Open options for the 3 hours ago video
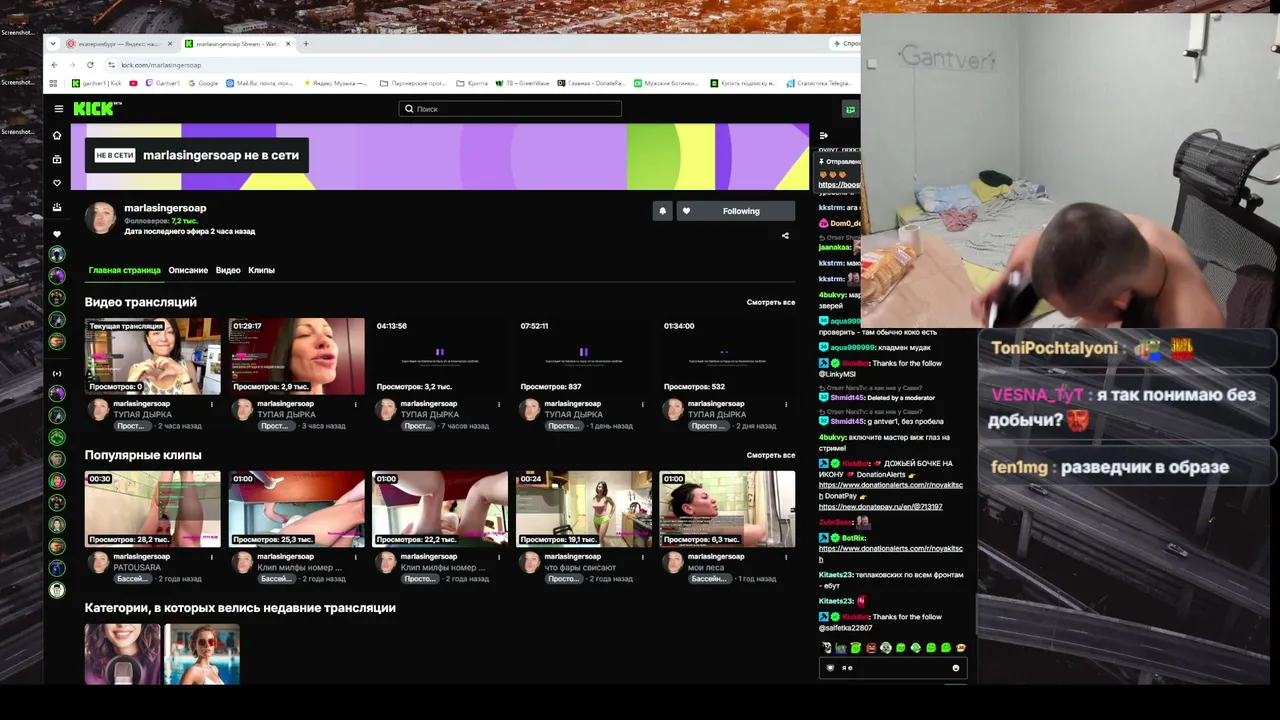Screen dimensions: 1280x720 pyautogui.click(x=356, y=404)
